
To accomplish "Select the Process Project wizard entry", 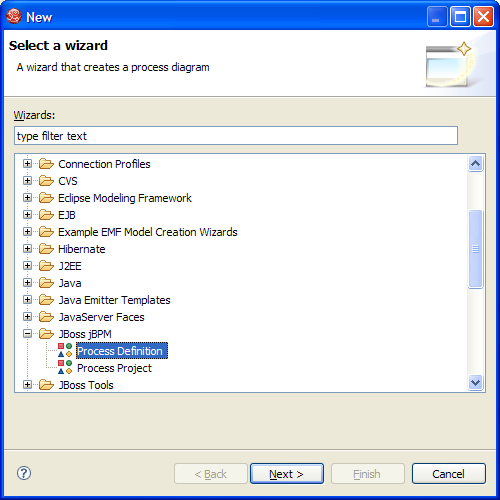I will pos(114,368).
